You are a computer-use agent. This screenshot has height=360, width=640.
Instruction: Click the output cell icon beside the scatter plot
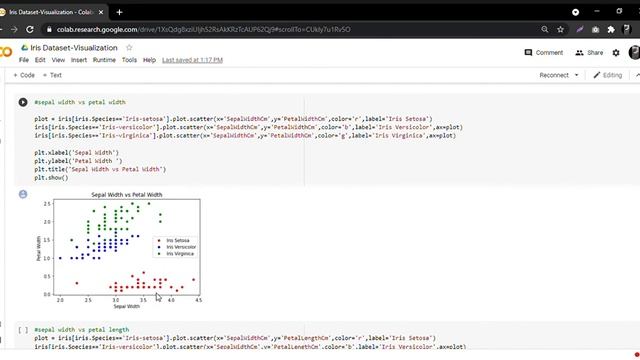tap(23, 194)
